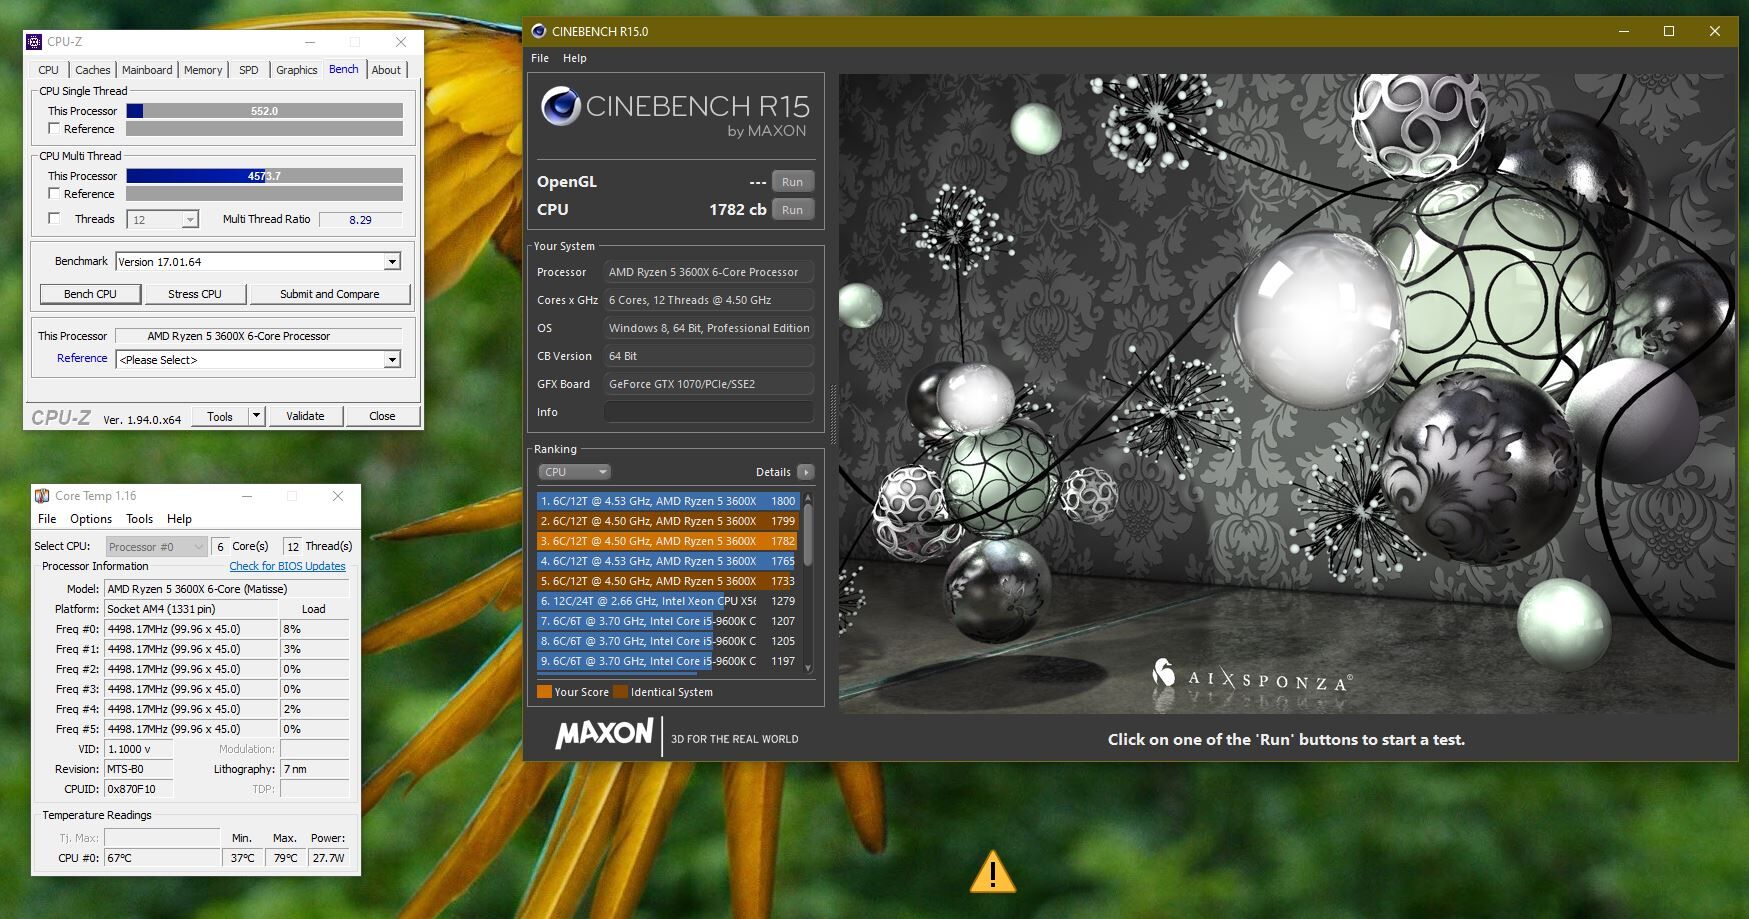The height and width of the screenshot is (919, 1749).
Task: Click the Info input field in Cinebench
Action: tap(709, 412)
